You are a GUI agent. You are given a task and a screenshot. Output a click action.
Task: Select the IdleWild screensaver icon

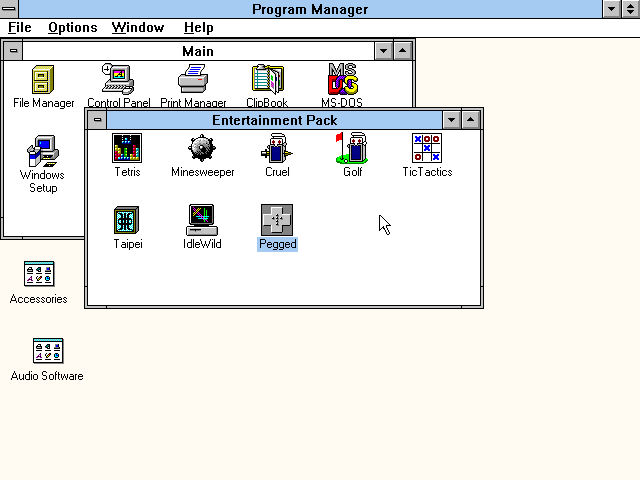[x=202, y=220]
